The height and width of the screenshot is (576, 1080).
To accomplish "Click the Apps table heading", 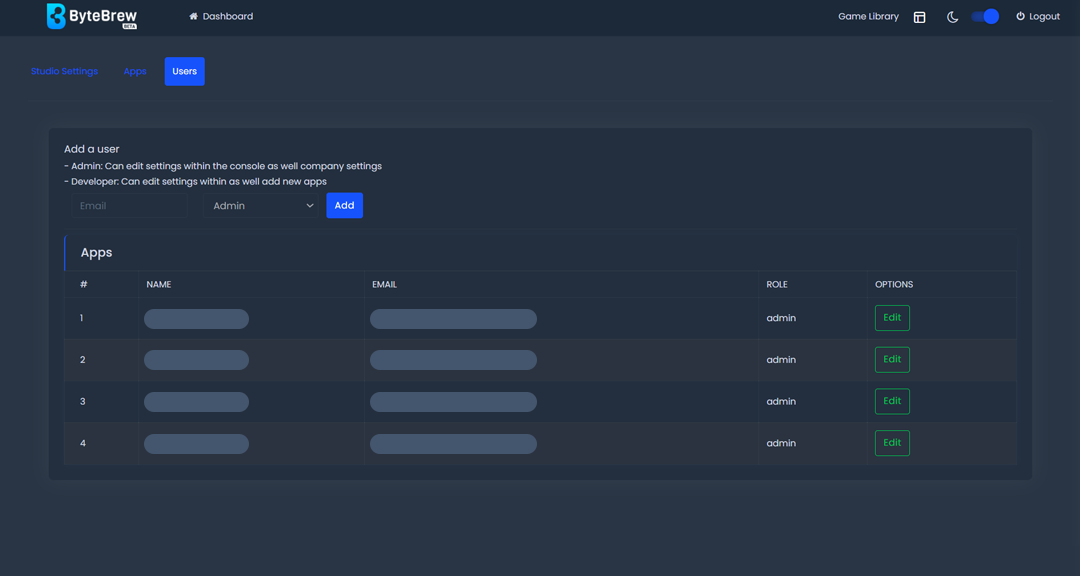I will pos(96,253).
